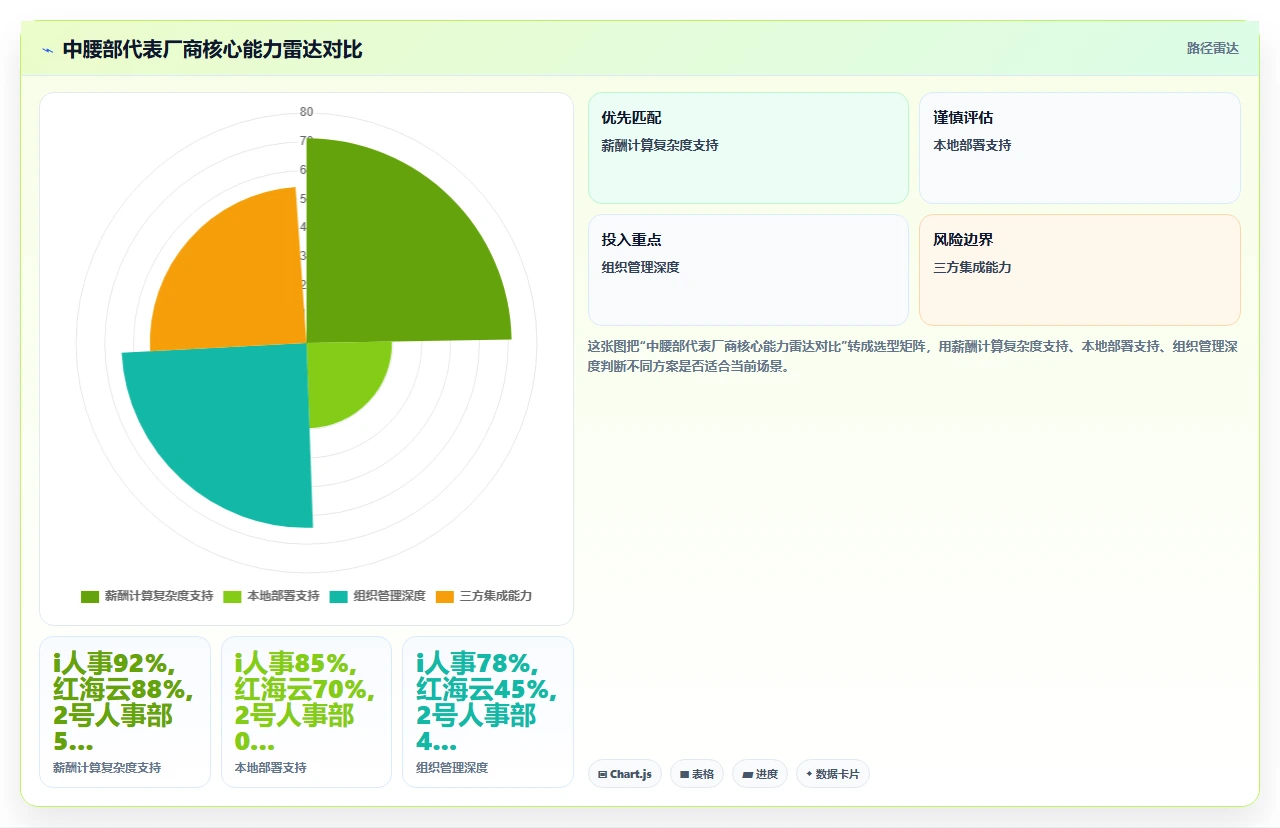This screenshot has height=828, width=1280.
Task: Click the 路径雷达 label in header
Action: 1212,48
